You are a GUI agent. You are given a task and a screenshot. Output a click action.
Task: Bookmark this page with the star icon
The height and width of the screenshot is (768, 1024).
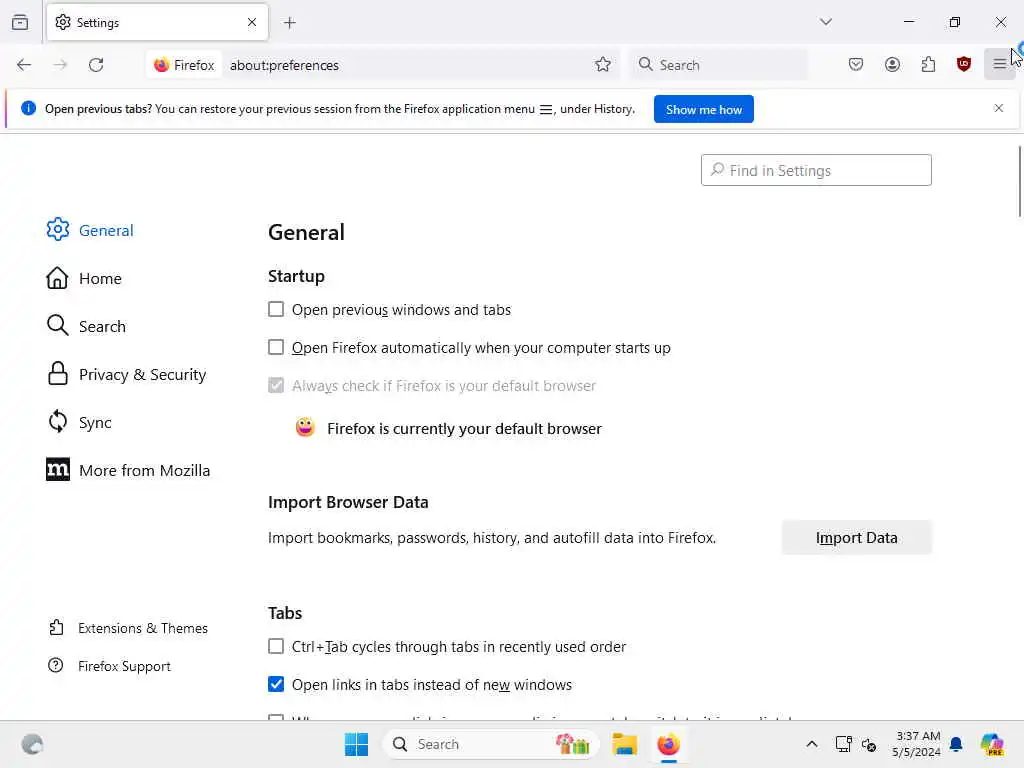coord(603,65)
